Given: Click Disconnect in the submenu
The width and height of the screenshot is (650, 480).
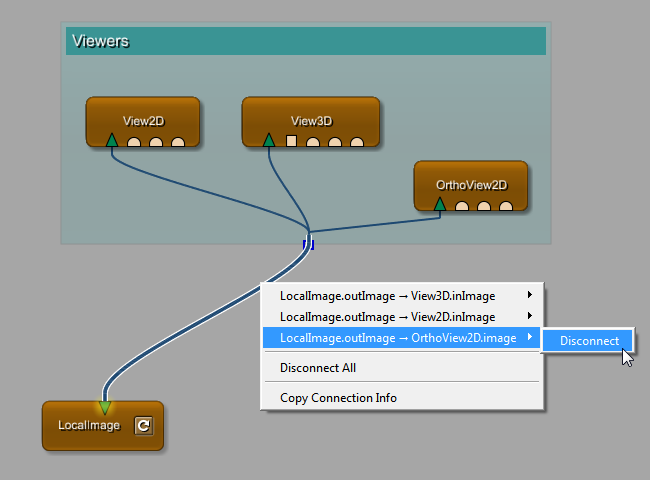Looking at the screenshot, I should 588,341.
